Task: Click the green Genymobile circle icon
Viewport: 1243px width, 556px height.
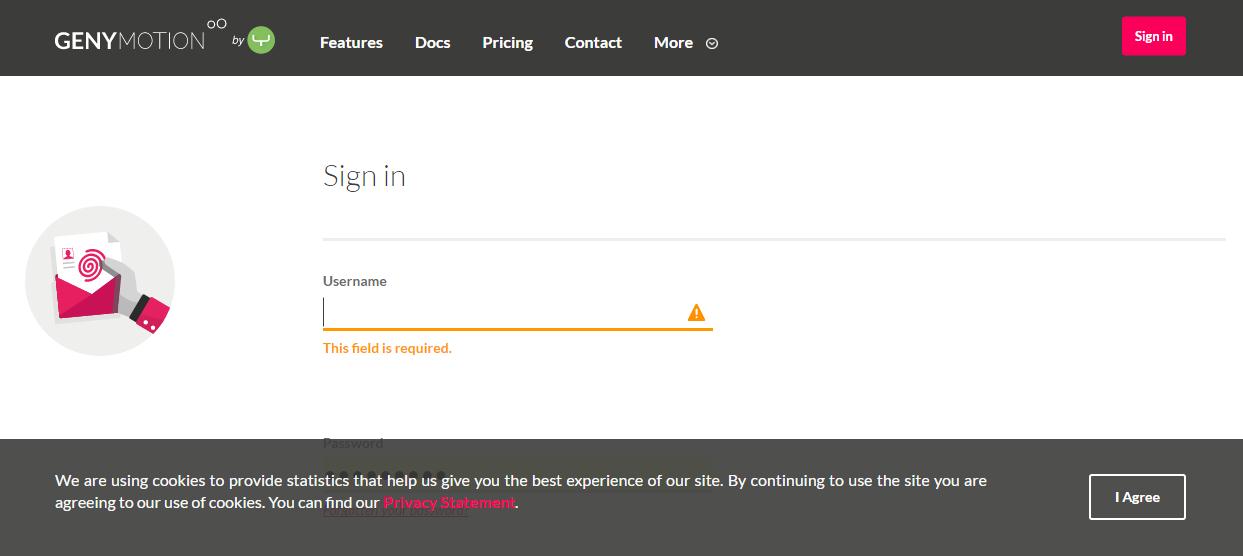Action: coord(261,41)
